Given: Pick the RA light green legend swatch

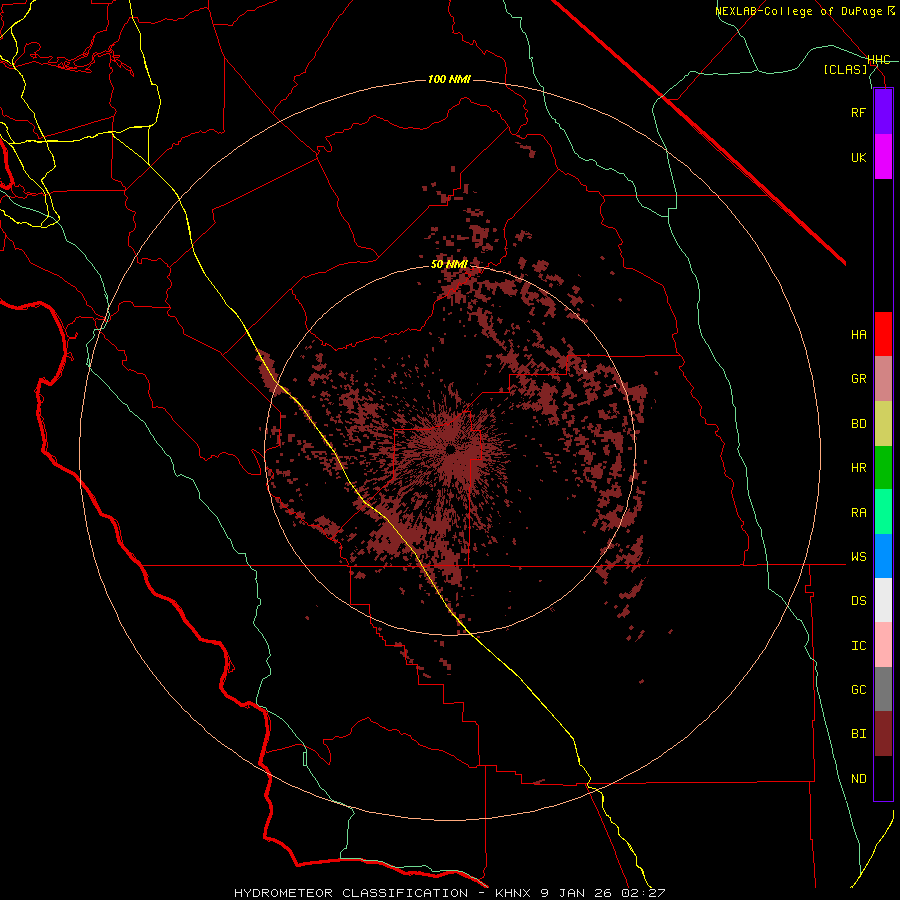Looking at the screenshot, I should click(883, 512).
